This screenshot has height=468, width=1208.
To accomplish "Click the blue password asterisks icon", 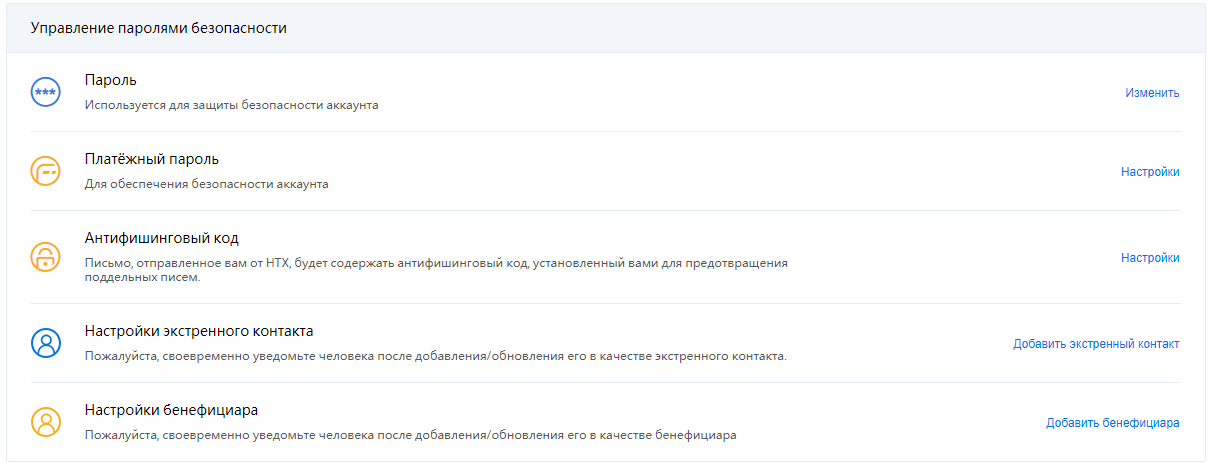I will coord(46,92).
